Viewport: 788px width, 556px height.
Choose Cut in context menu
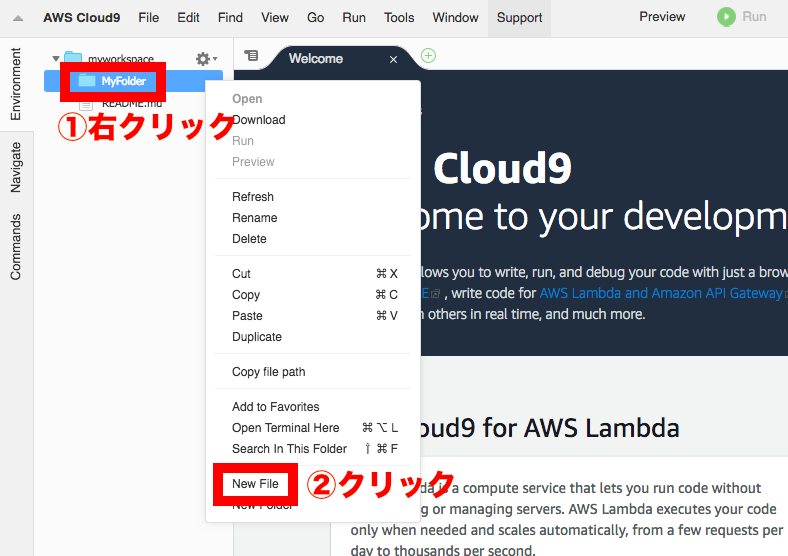(x=313, y=273)
